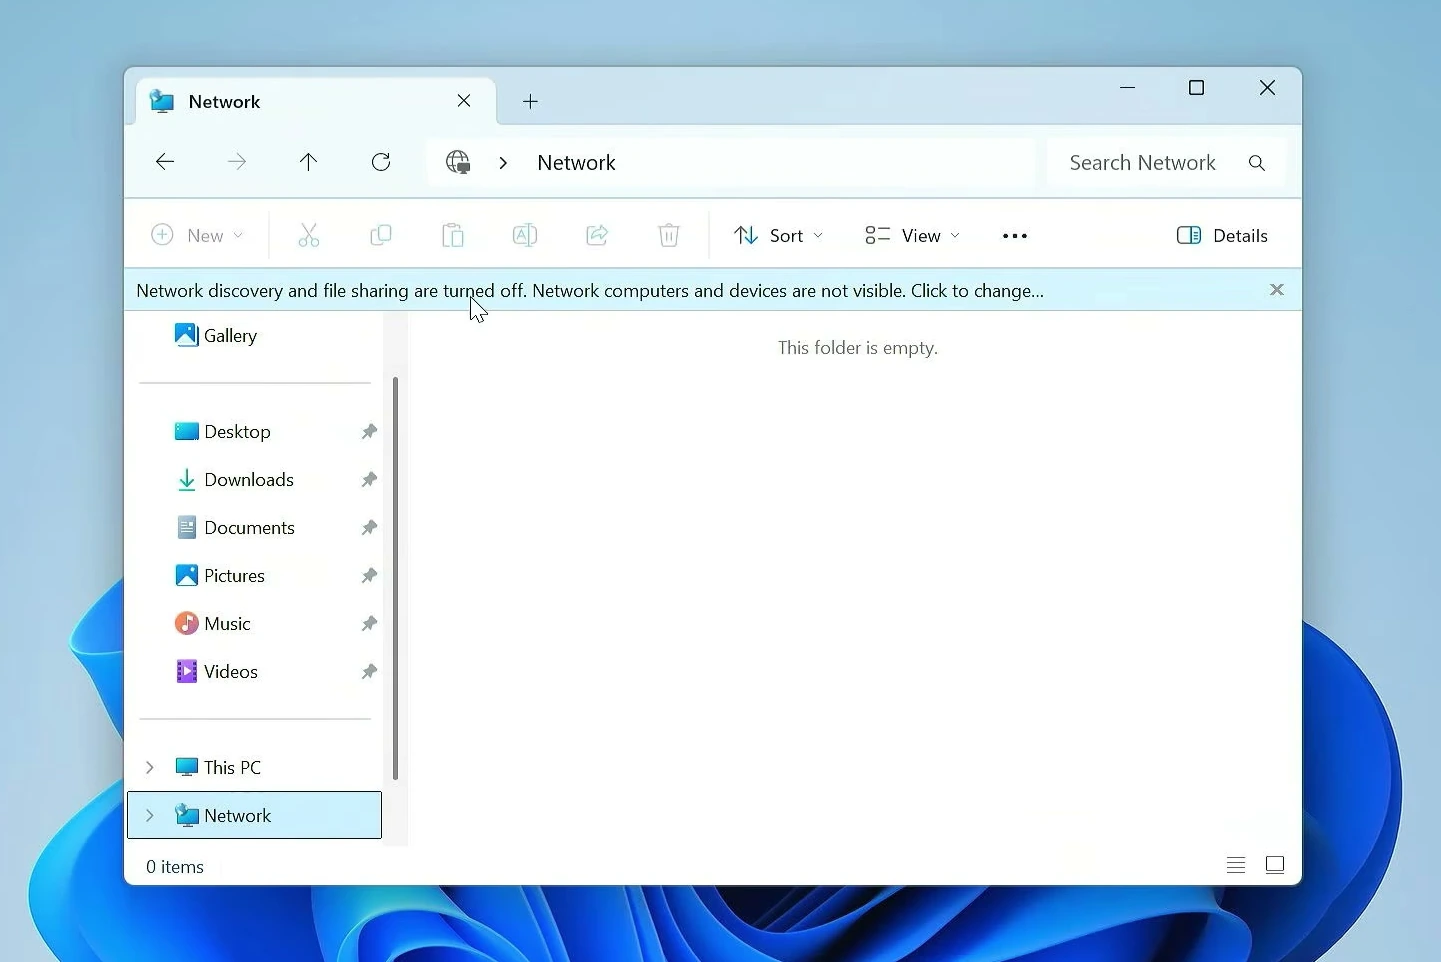
Task: Open the View dropdown menu
Action: click(x=912, y=236)
